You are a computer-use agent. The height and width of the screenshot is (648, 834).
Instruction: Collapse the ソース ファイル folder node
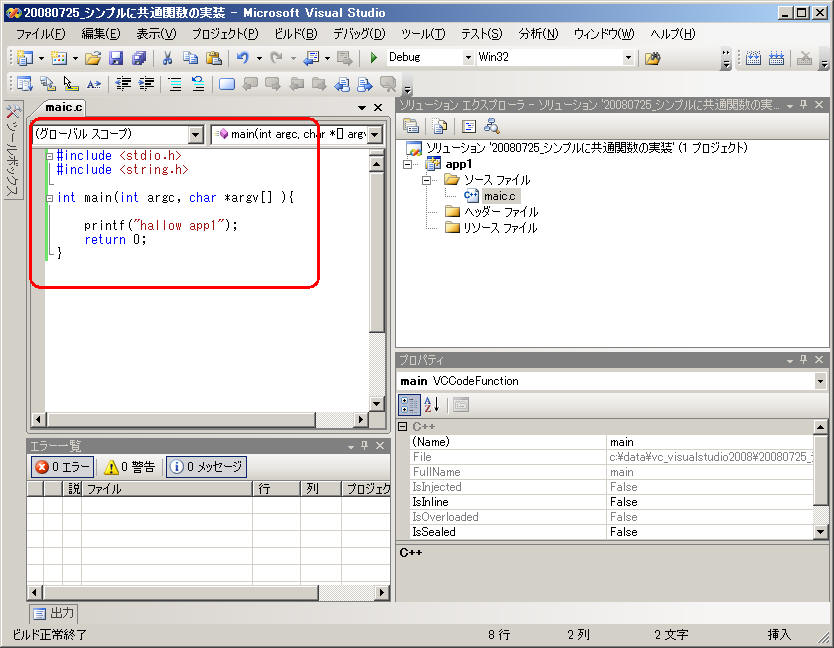427,180
